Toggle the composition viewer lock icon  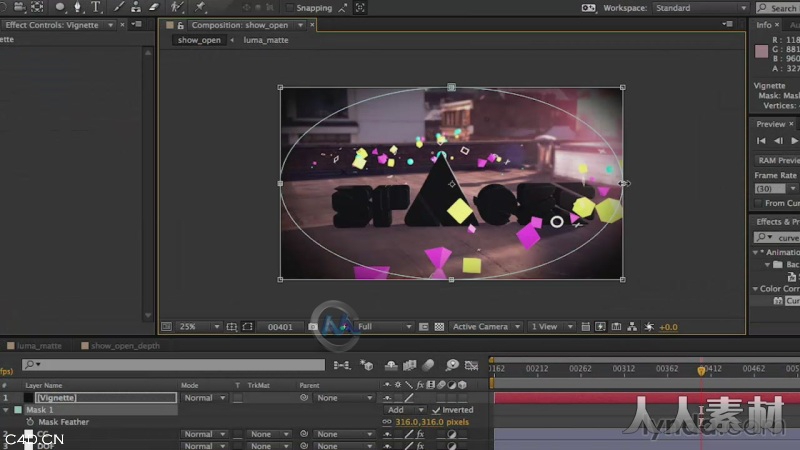[x=180, y=25]
